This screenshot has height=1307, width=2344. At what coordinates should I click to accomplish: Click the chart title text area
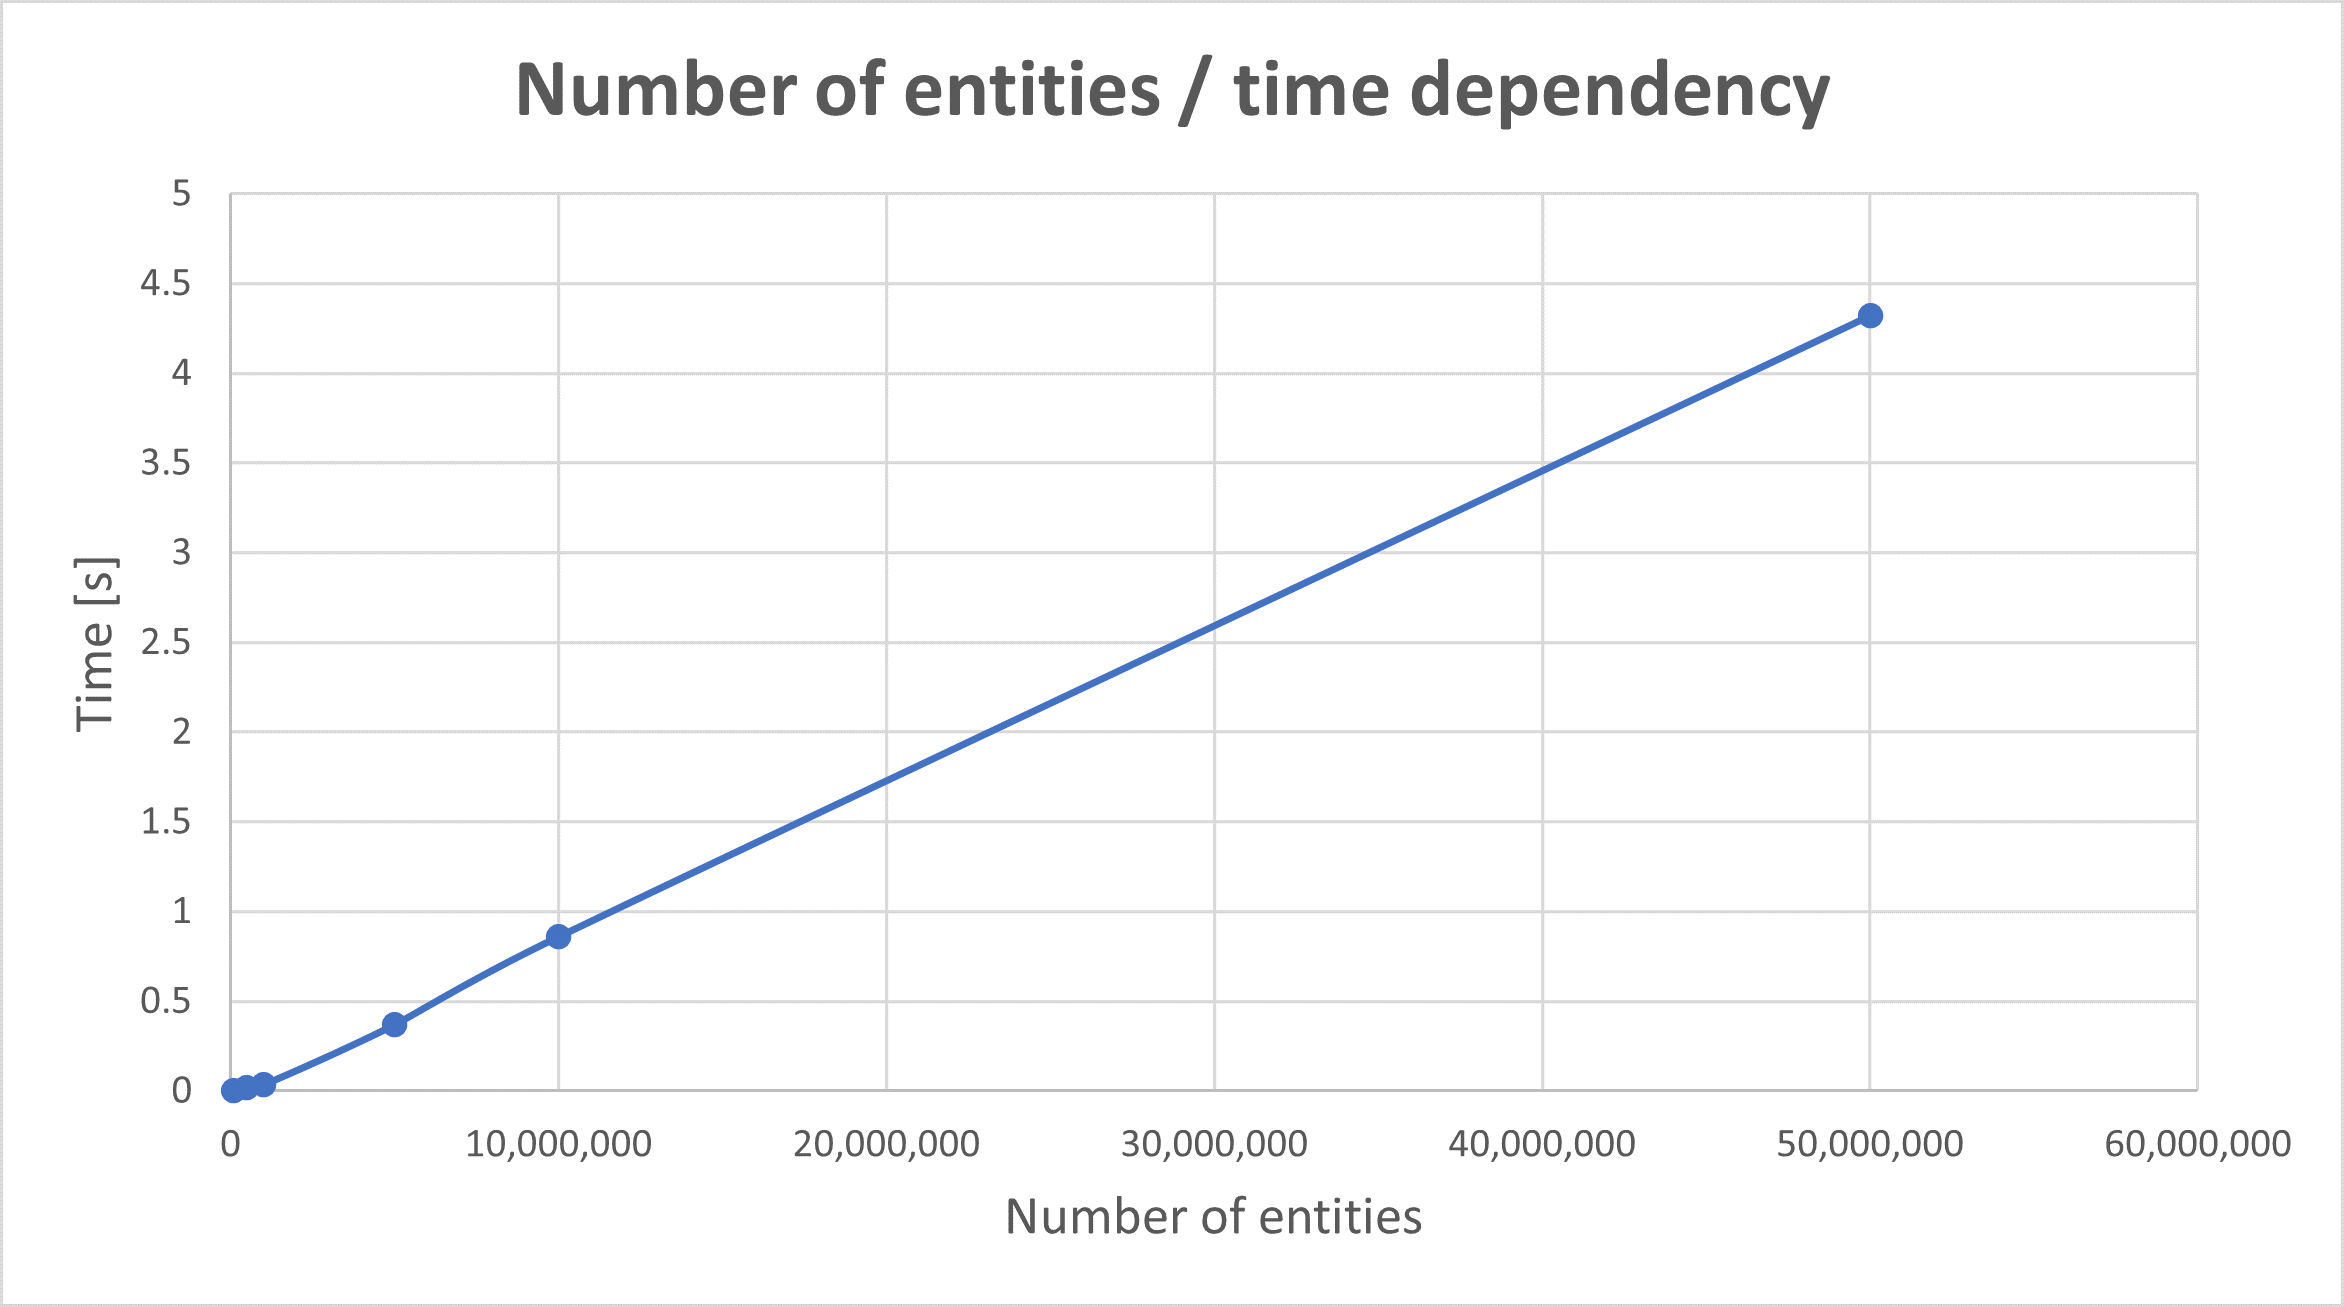coord(1171,72)
